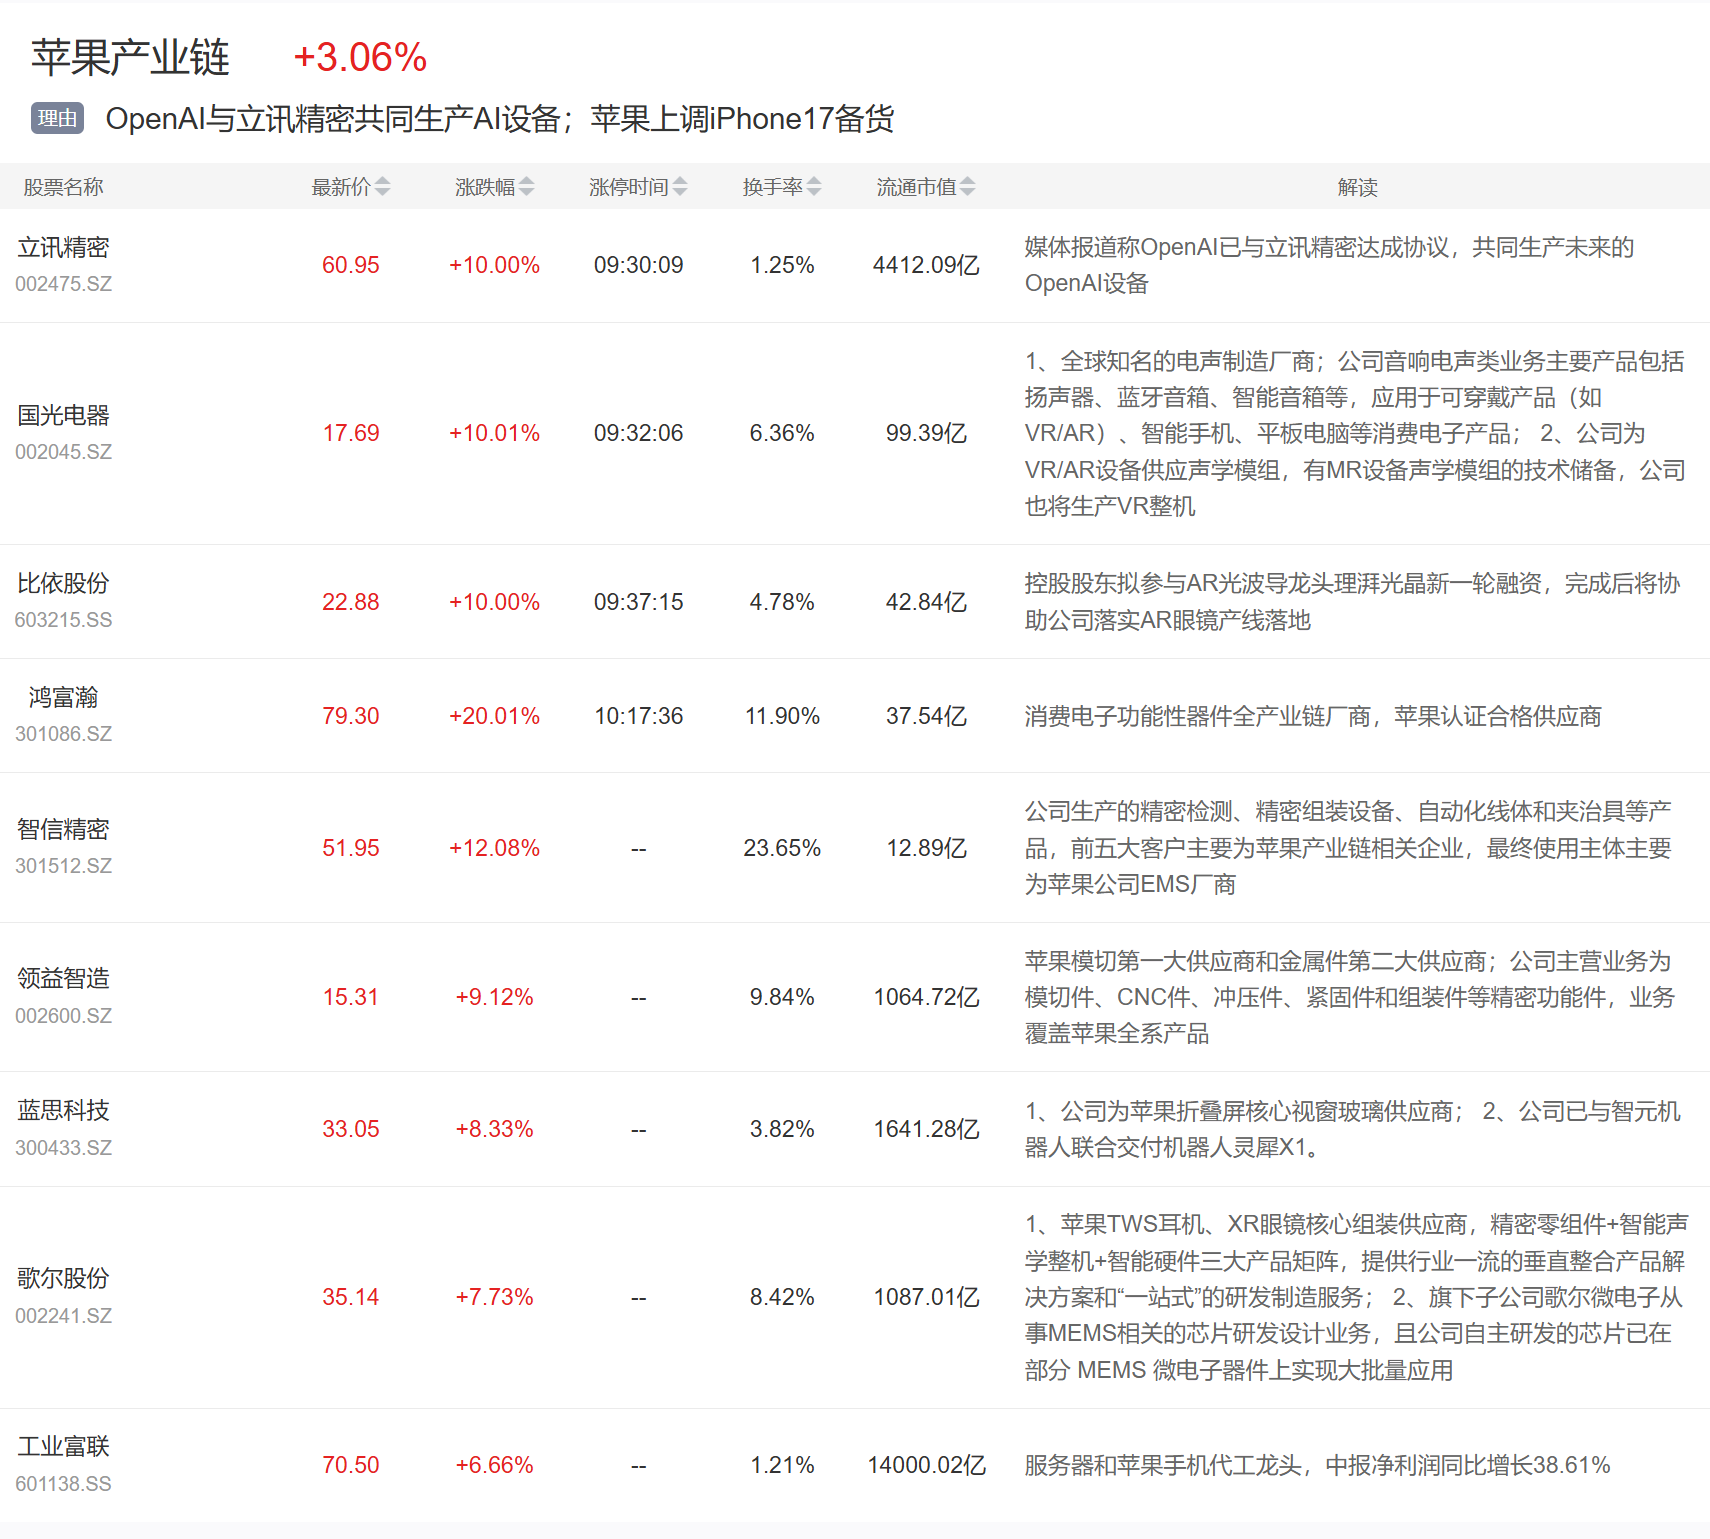Click the 股票名称 column header

[63, 187]
